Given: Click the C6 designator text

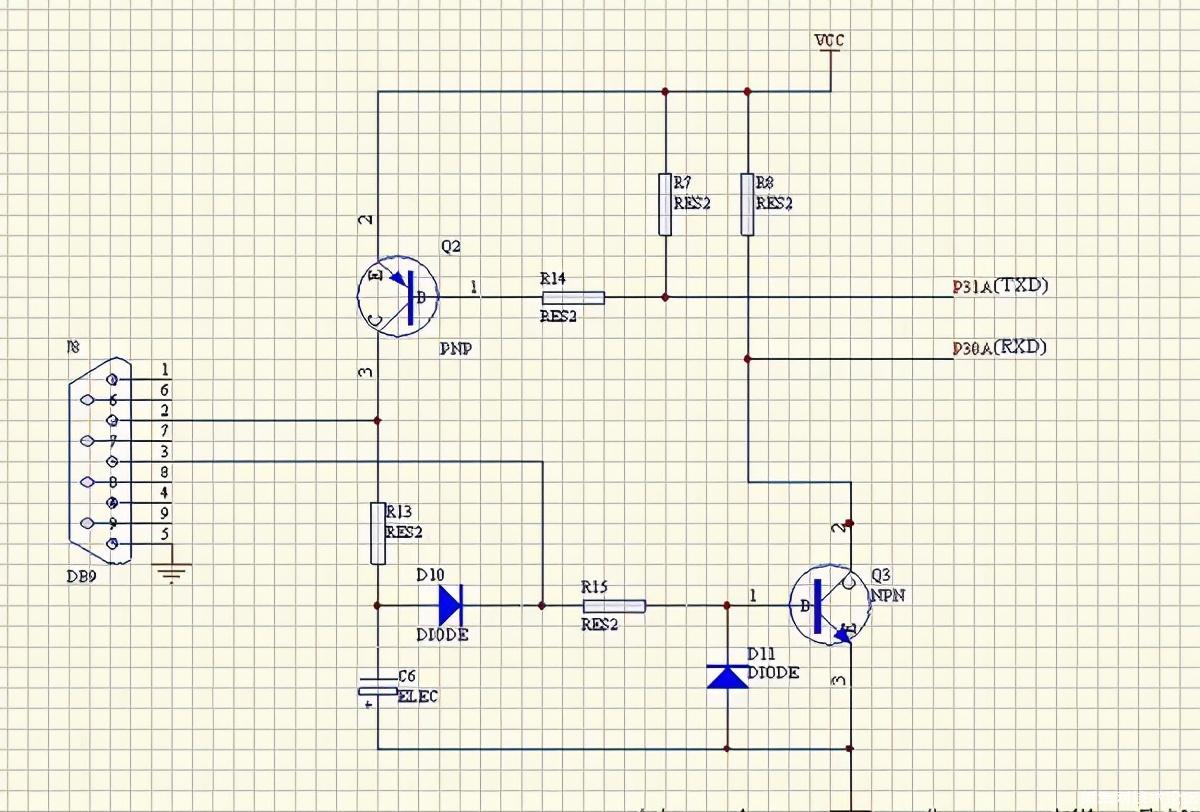Looking at the screenshot, I should click(406, 677).
